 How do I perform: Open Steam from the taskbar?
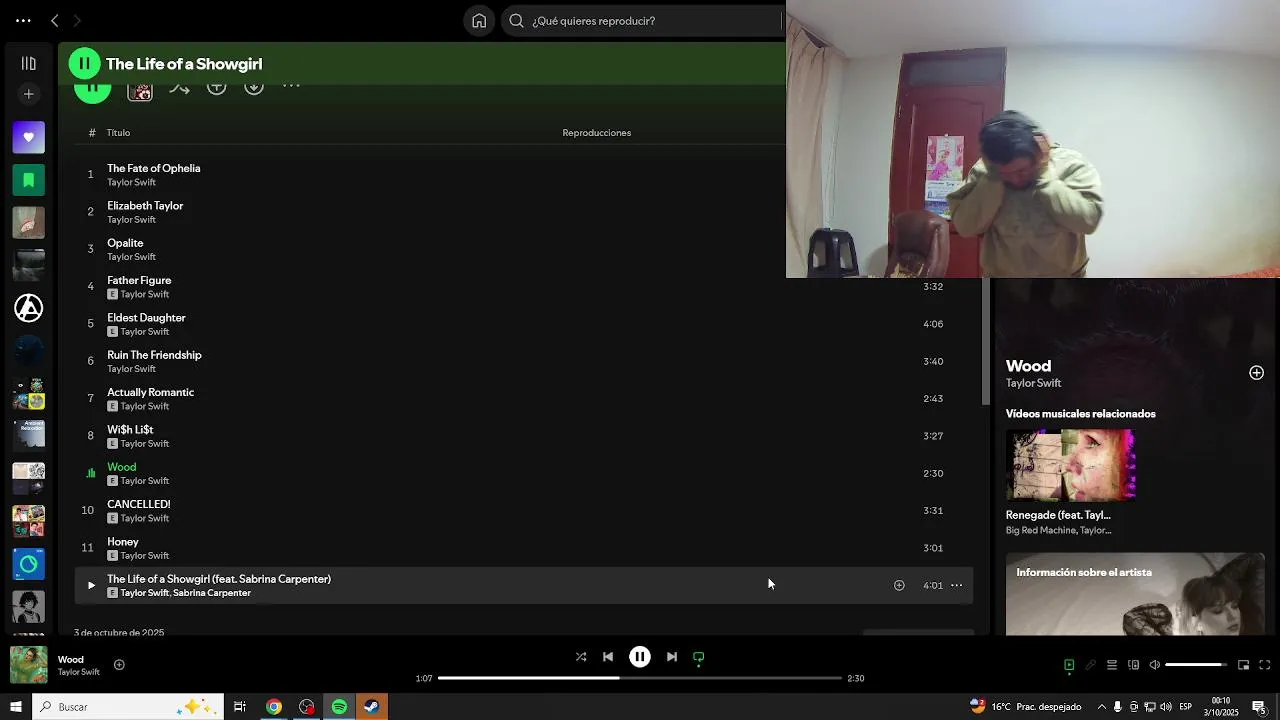pos(371,707)
